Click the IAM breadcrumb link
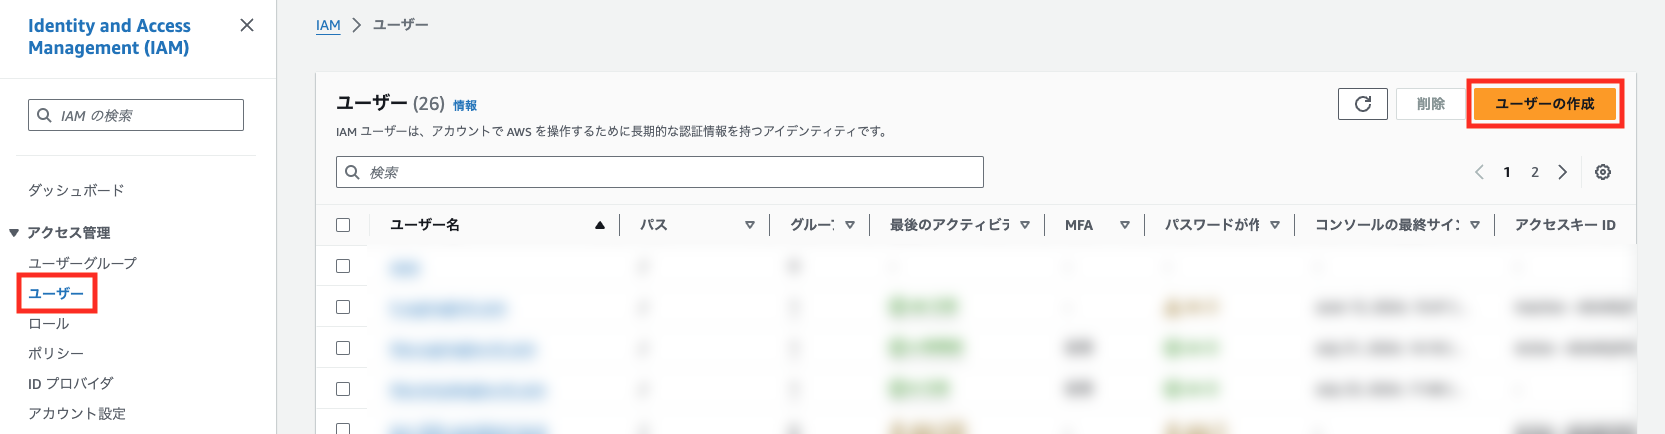Screen dimensions: 1665x434 click(x=328, y=25)
